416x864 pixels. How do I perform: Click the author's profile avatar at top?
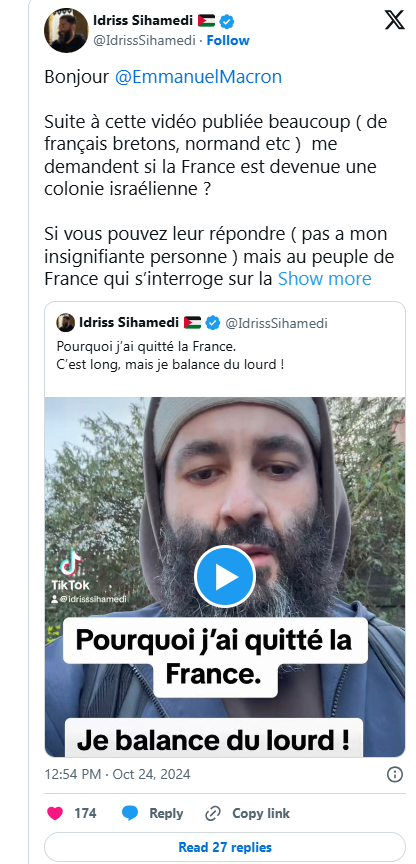click(x=66, y=30)
